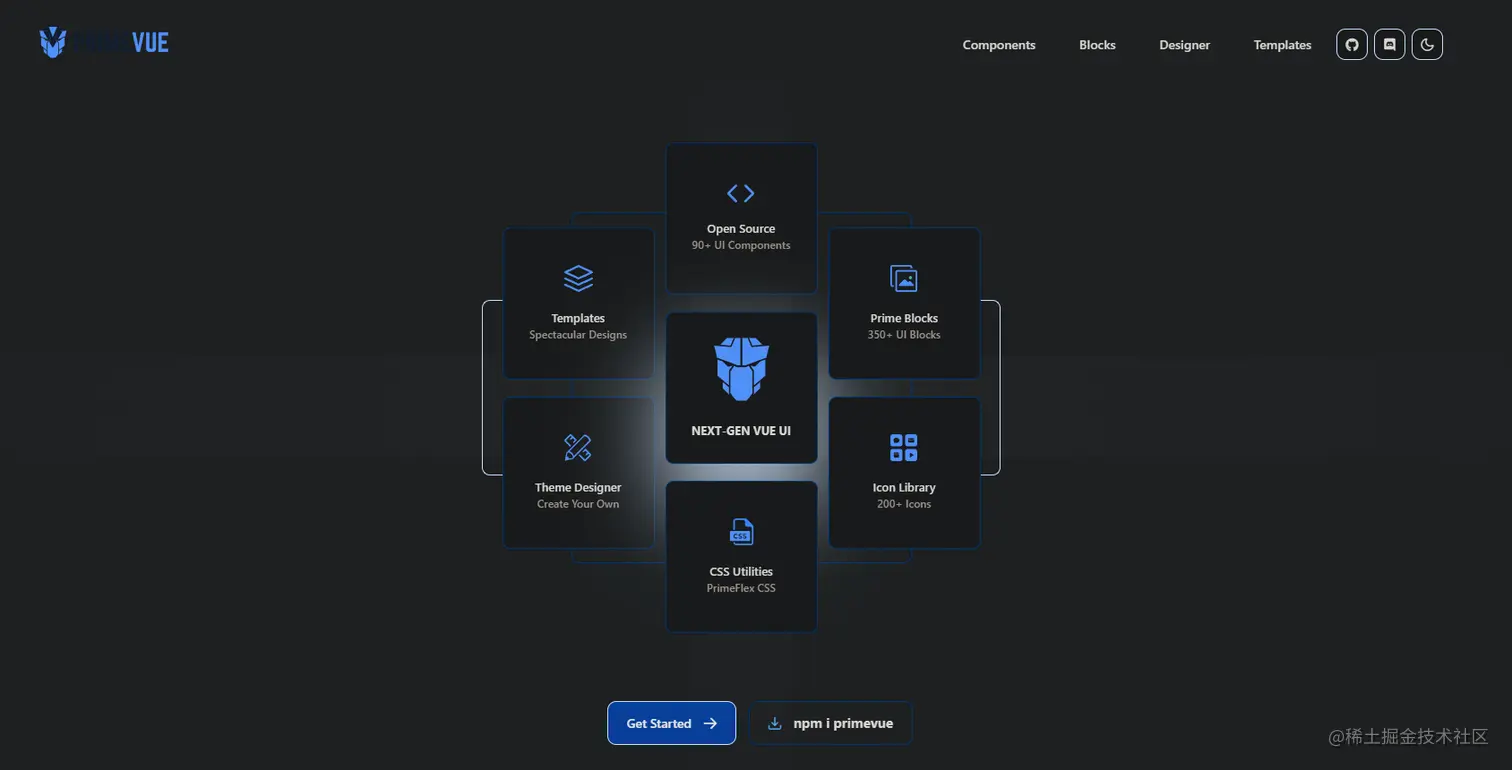The width and height of the screenshot is (1512, 770).
Task: Click the CSS file icon
Action: coord(741,531)
